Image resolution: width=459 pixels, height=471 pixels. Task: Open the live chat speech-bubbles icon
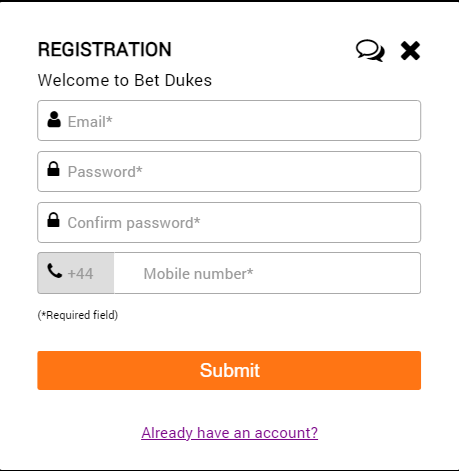pos(370,51)
